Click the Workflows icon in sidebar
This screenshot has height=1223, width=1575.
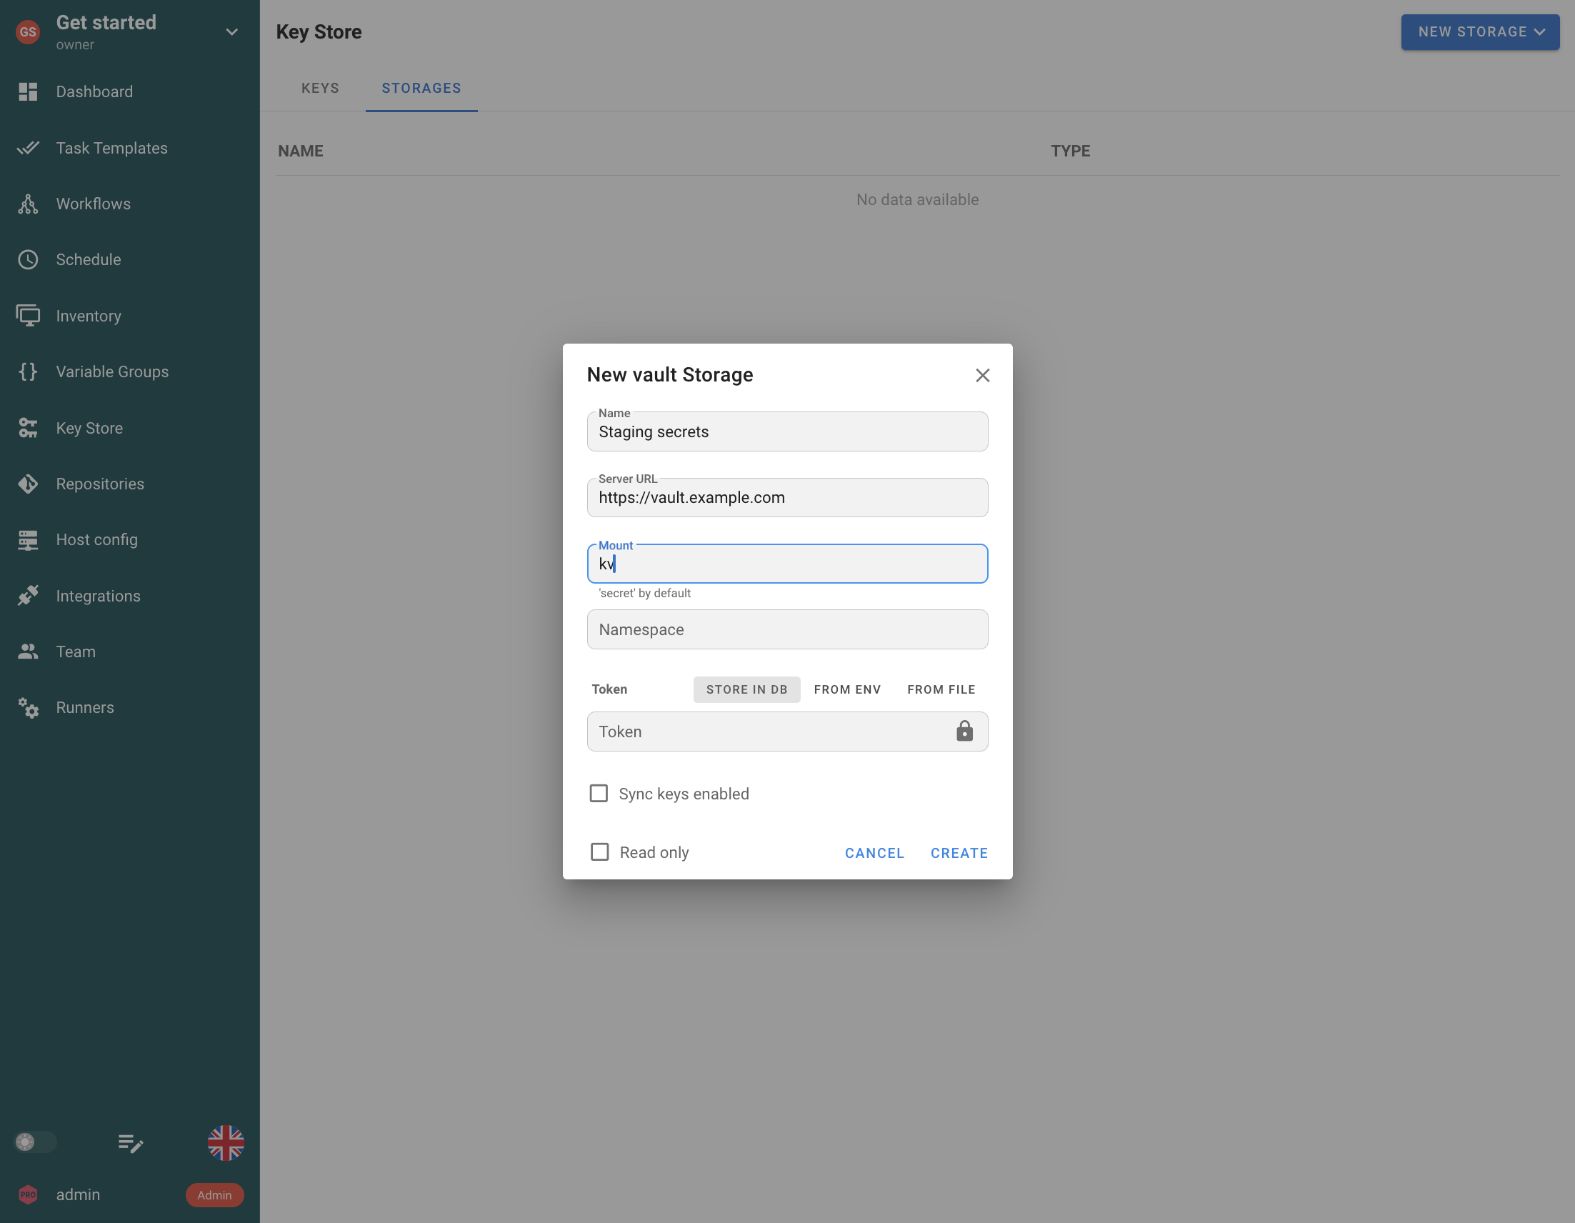point(28,204)
